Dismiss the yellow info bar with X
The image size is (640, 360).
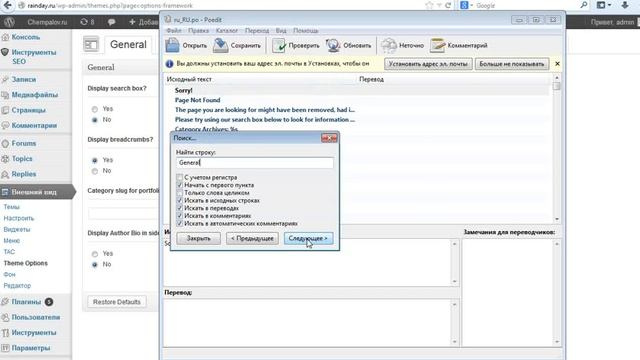click(x=557, y=64)
